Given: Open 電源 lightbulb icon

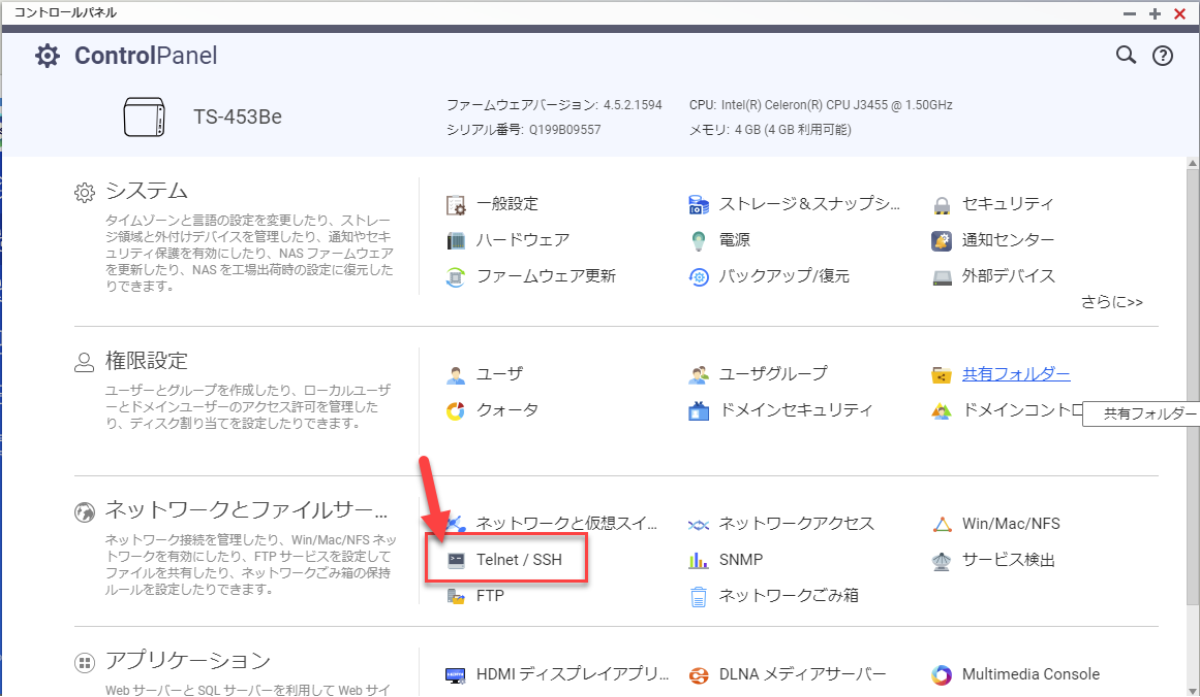Looking at the screenshot, I should pos(699,240).
